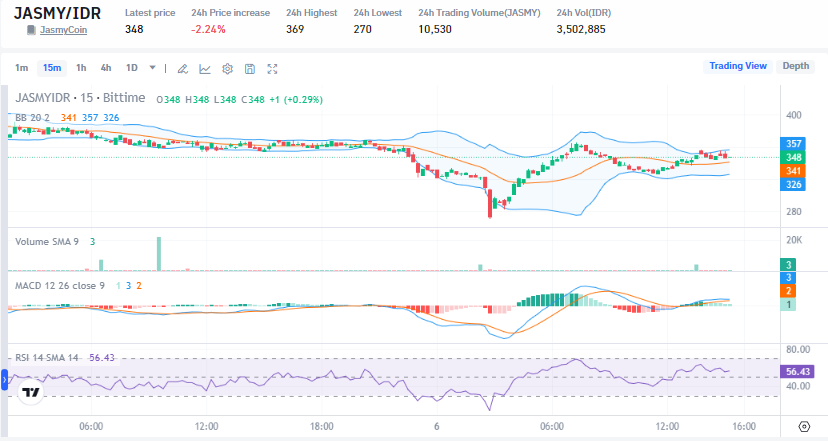
Task: Click the +1 (+0.29%) candle change value
Action: tap(296, 100)
